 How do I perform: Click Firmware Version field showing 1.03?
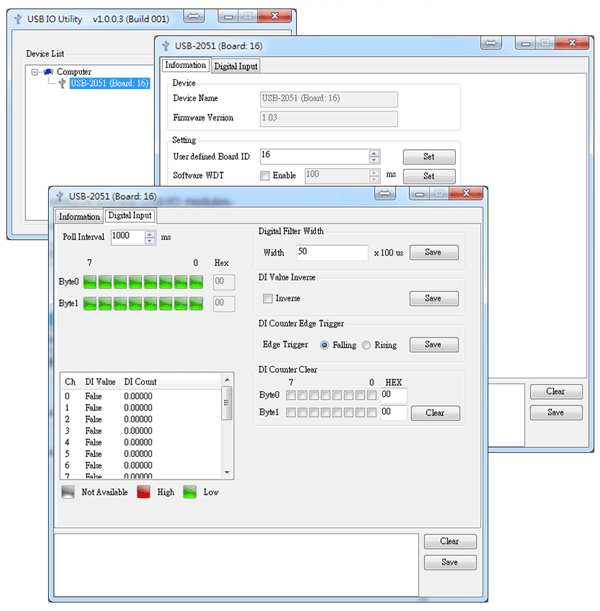tap(329, 118)
